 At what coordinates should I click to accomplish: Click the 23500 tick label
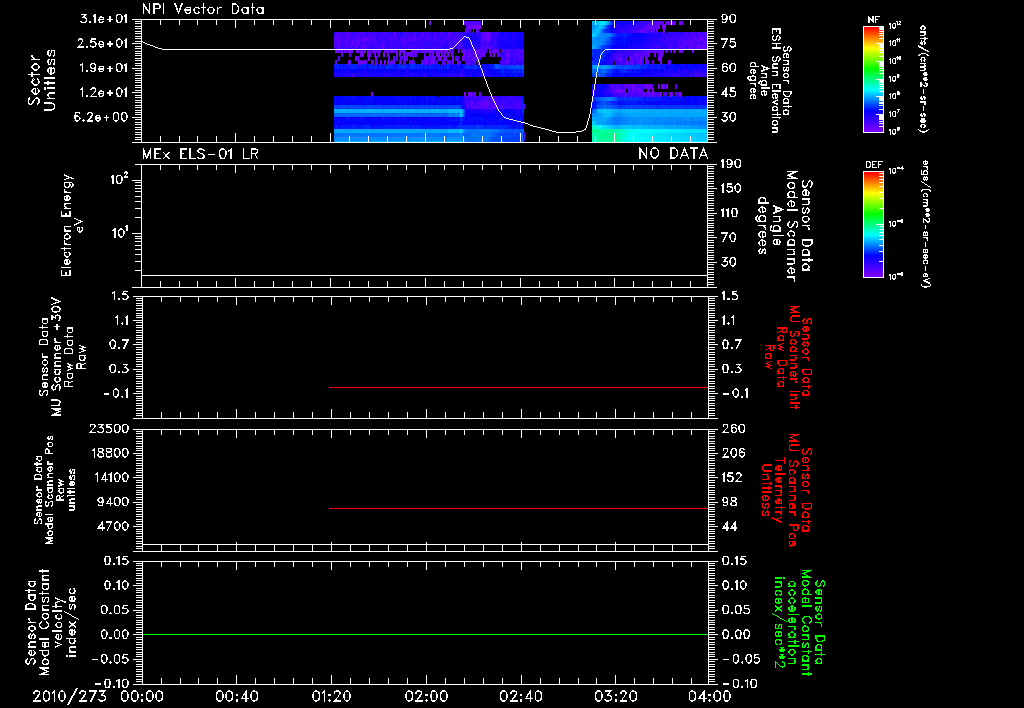pyautogui.click(x=108, y=428)
